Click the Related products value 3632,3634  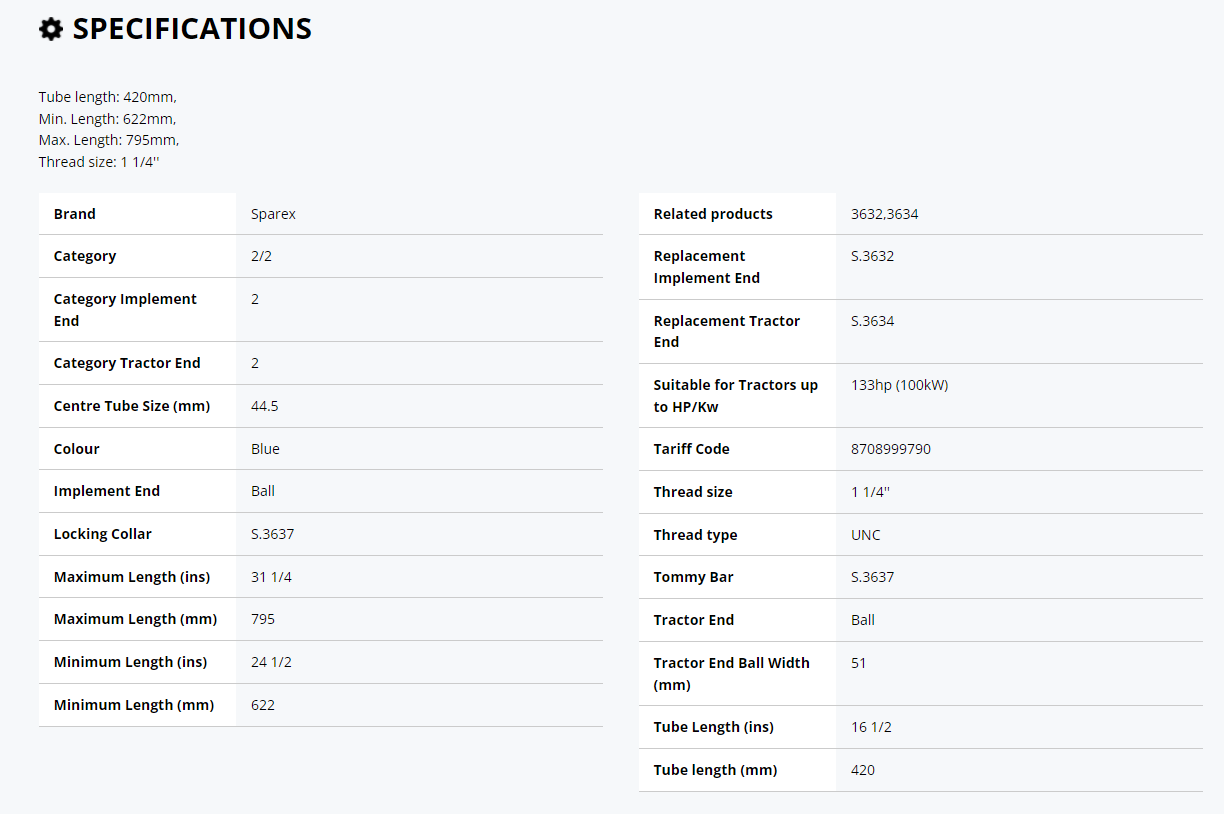[x=884, y=214]
